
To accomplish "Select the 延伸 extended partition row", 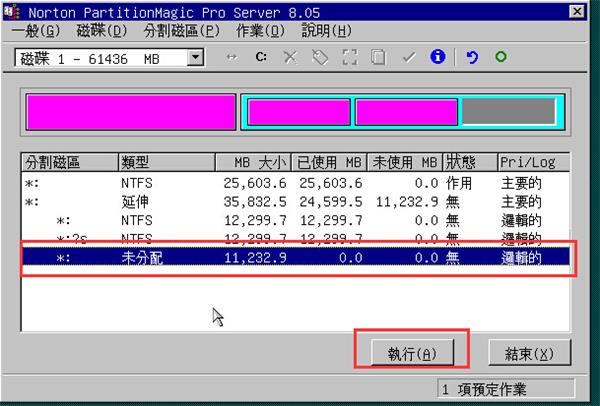I will coord(296,202).
